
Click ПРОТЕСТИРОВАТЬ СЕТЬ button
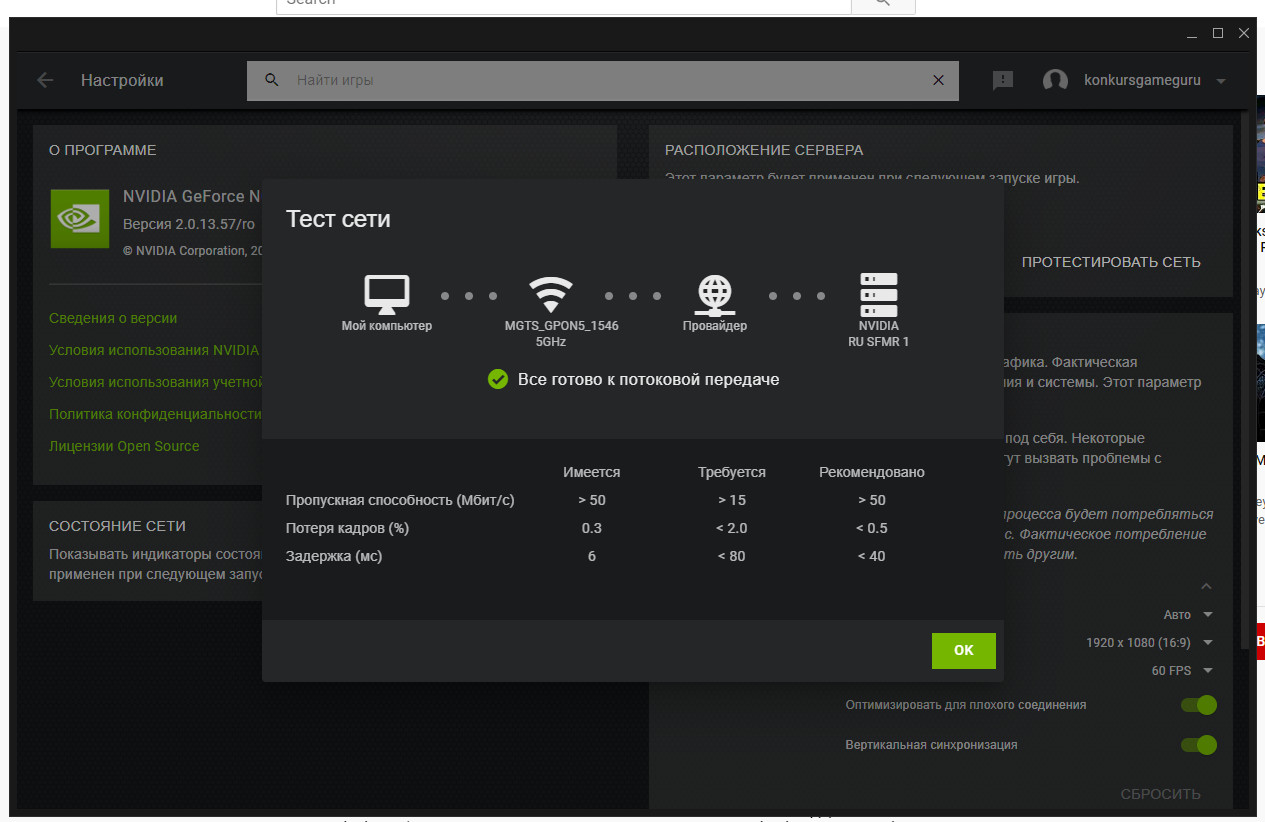[1111, 262]
